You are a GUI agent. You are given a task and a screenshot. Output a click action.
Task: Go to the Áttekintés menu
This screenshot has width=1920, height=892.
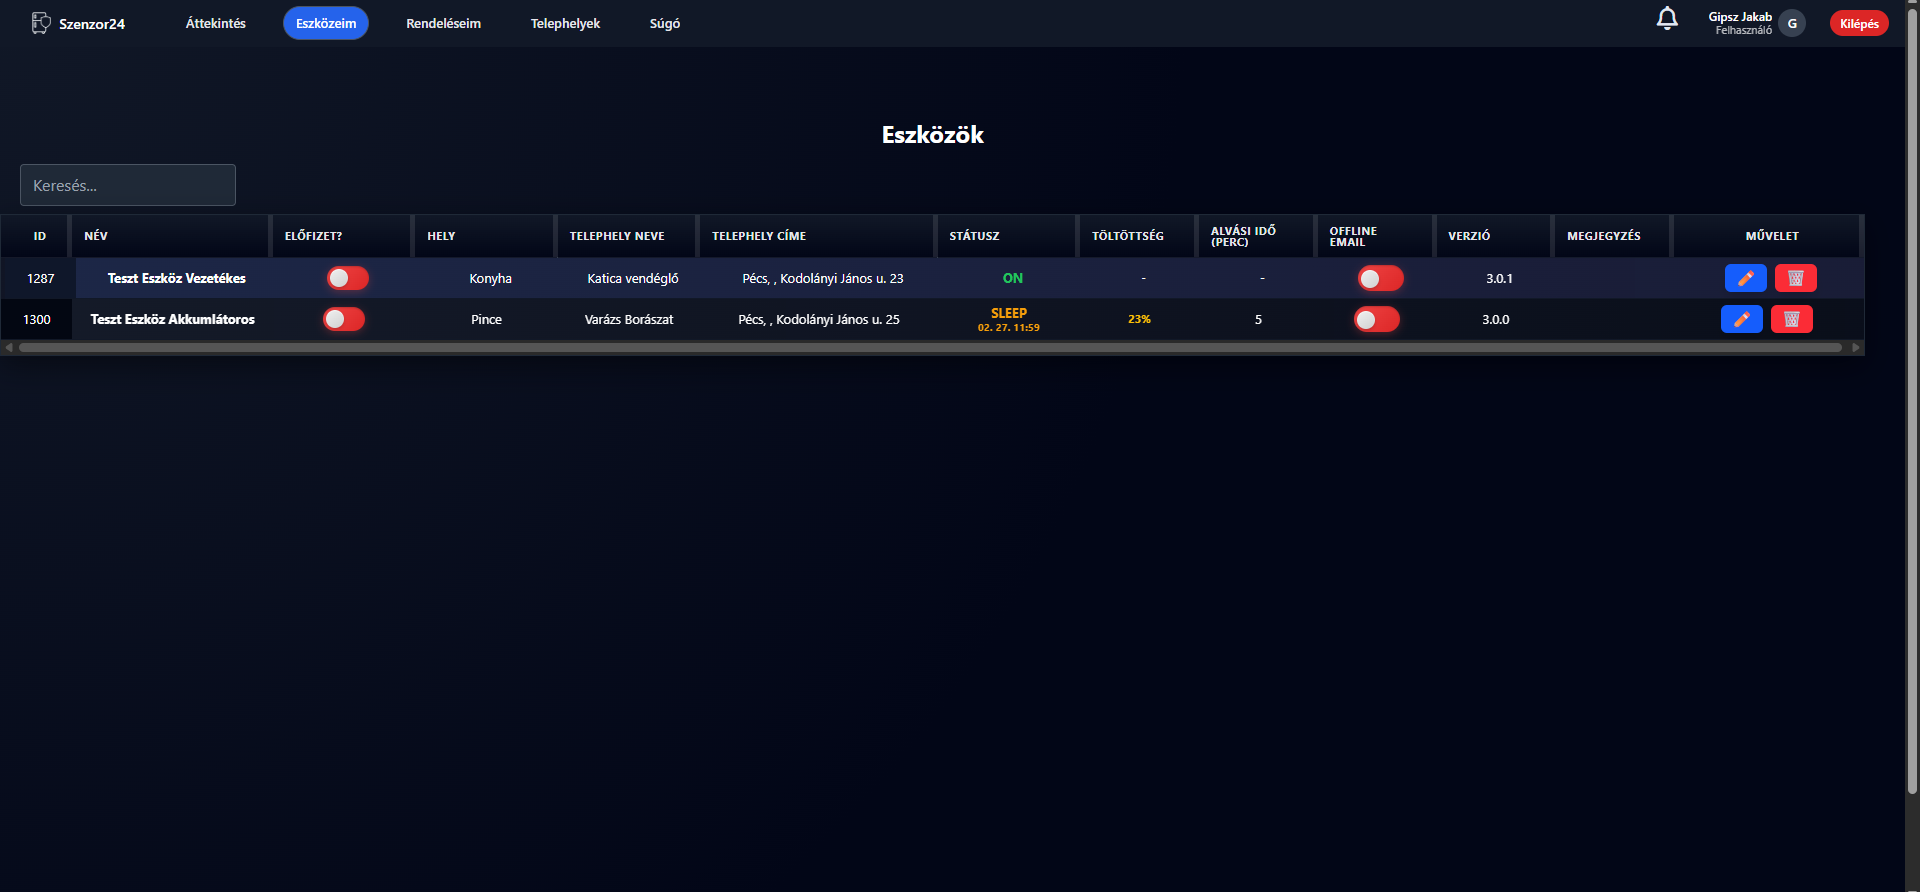click(x=215, y=23)
